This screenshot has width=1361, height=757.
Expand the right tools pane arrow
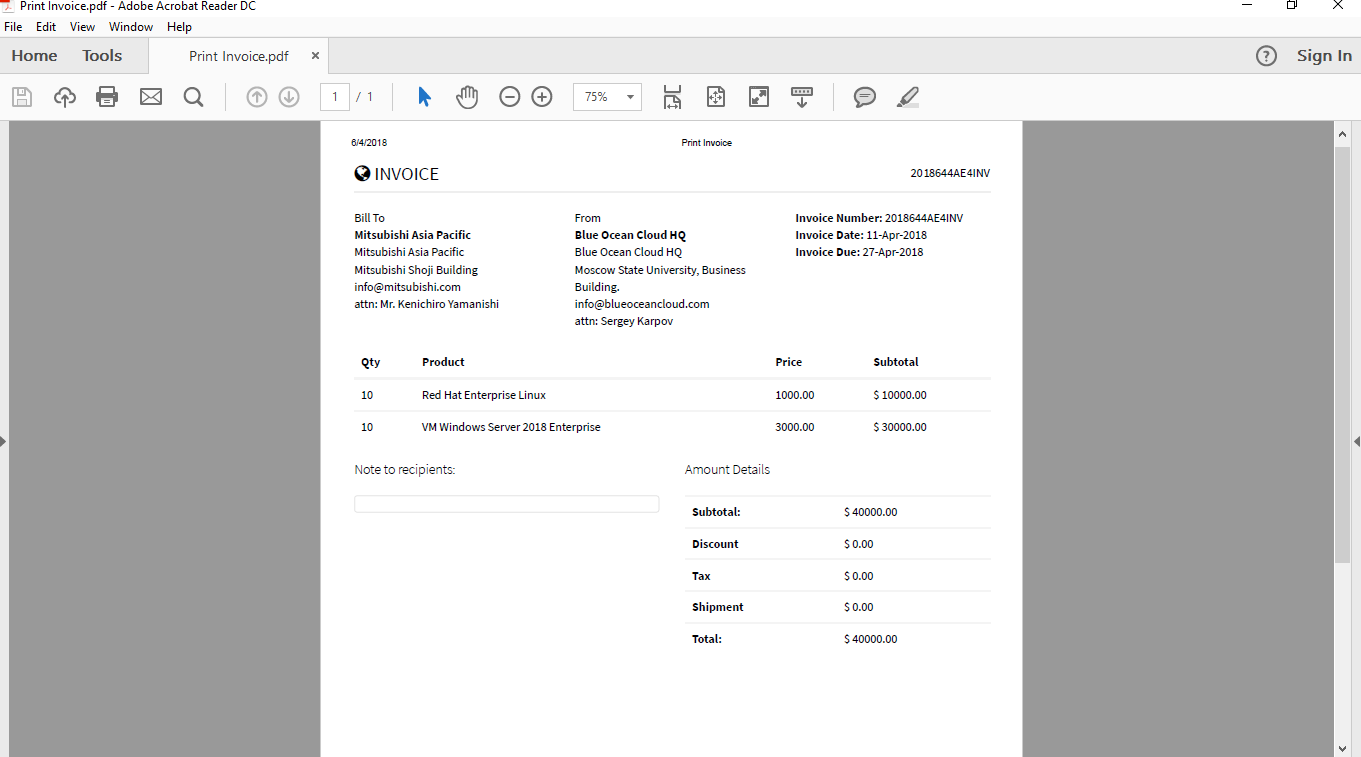coord(1357,441)
